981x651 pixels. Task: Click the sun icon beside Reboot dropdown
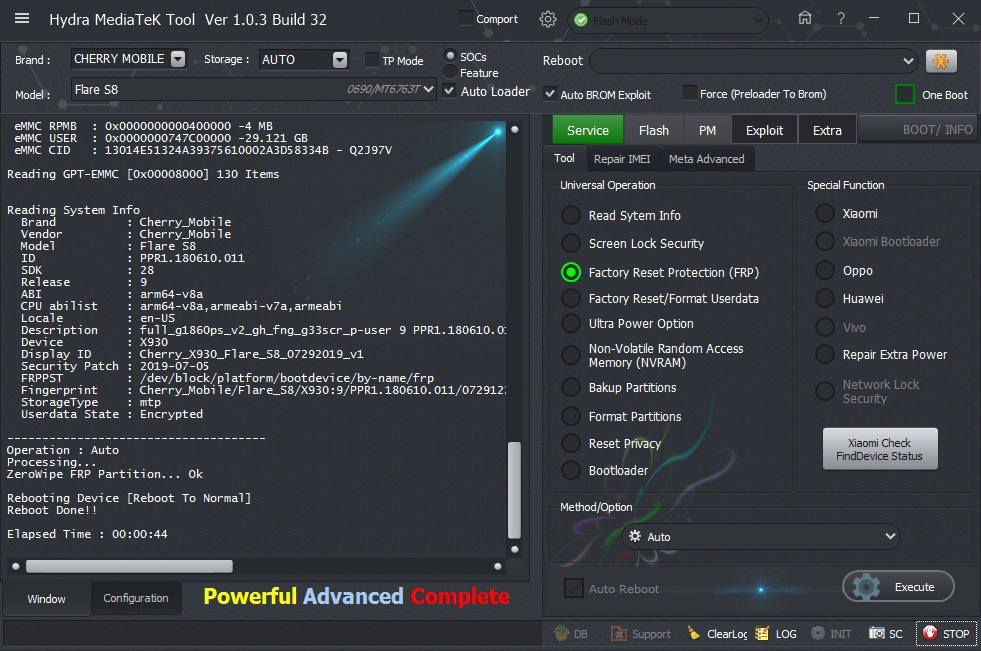pos(940,61)
